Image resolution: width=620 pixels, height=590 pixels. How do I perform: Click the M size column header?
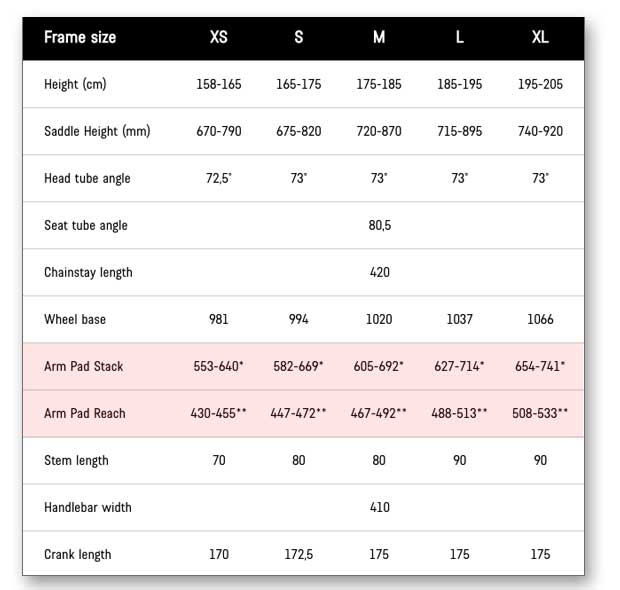coord(379,38)
